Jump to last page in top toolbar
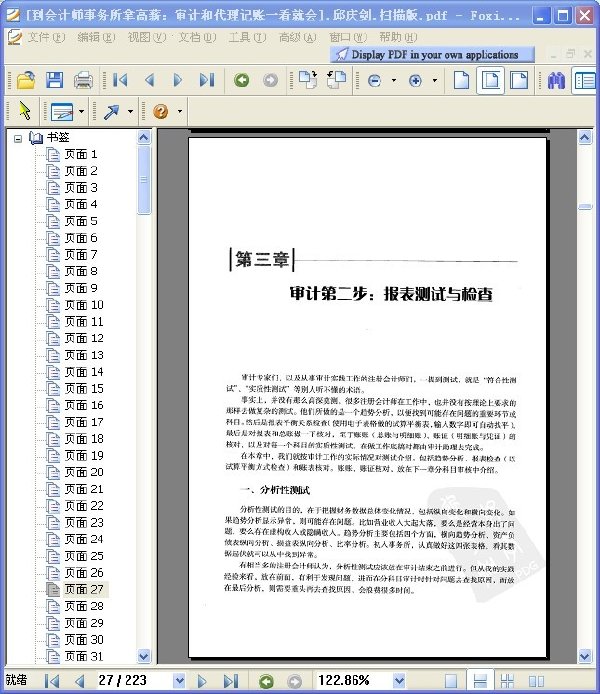 tap(207, 80)
